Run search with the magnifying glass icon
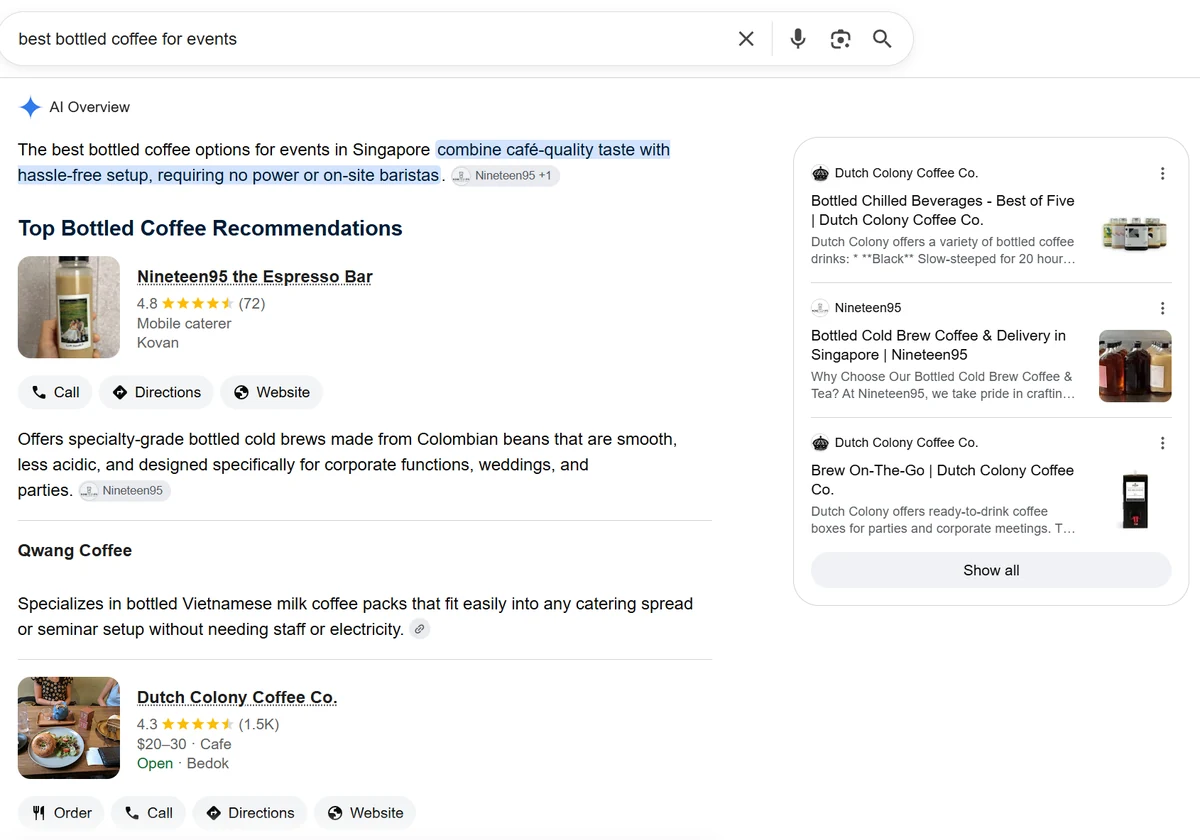Image resolution: width=1200 pixels, height=840 pixels. click(882, 39)
